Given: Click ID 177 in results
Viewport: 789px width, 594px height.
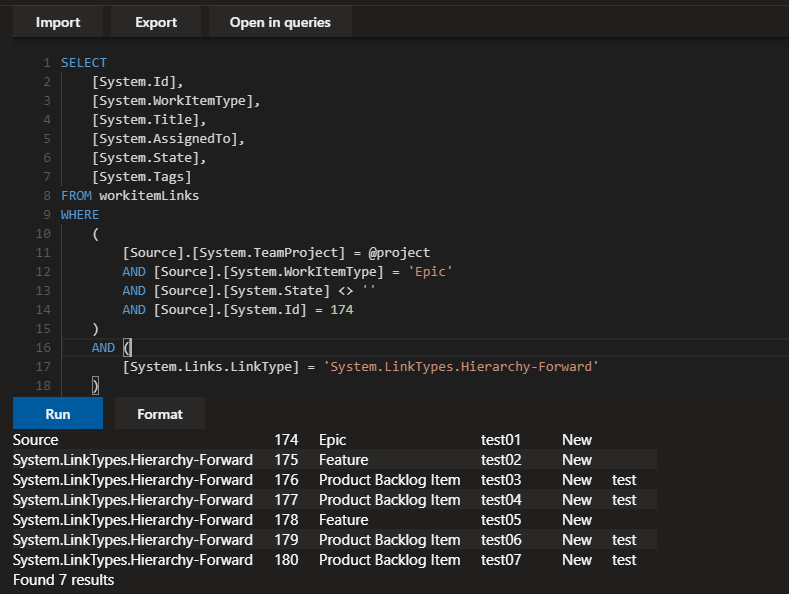Looking at the screenshot, I should 286,500.
